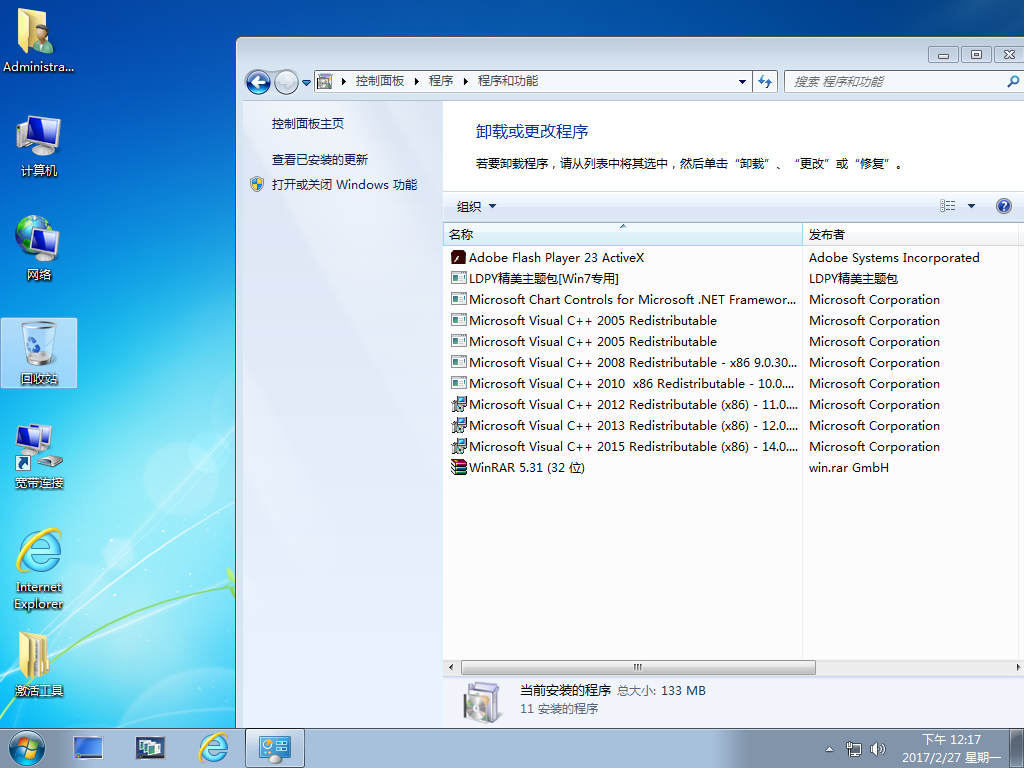Click the horizontal scrollbar thumb
Image resolution: width=1024 pixels, height=768 pixels.
[638, 667]
